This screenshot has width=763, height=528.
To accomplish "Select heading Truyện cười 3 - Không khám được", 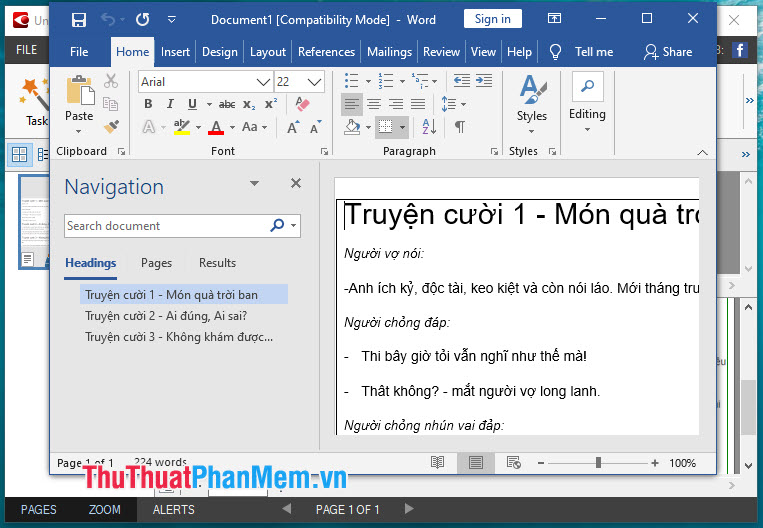I will pyautogui.click(x=179, y=337).
